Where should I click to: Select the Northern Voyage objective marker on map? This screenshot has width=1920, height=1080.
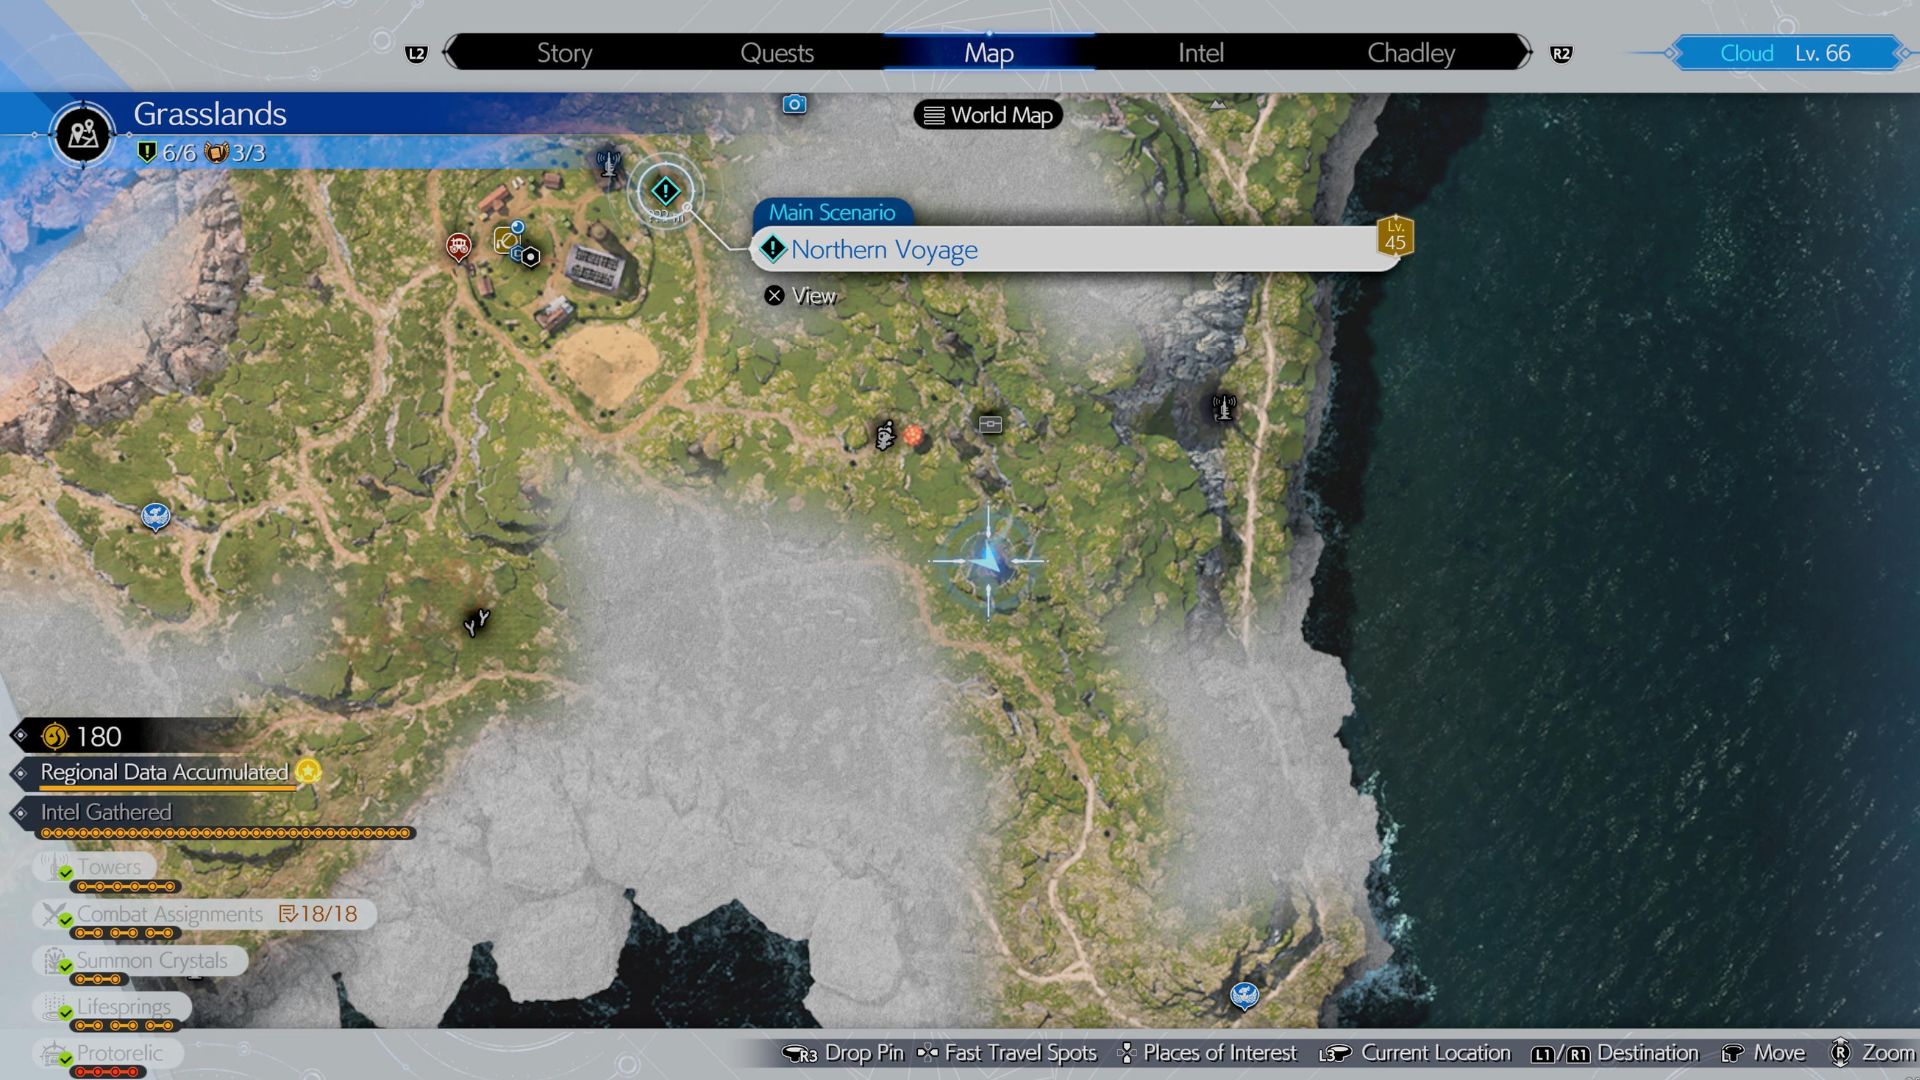tap(665, 190)
